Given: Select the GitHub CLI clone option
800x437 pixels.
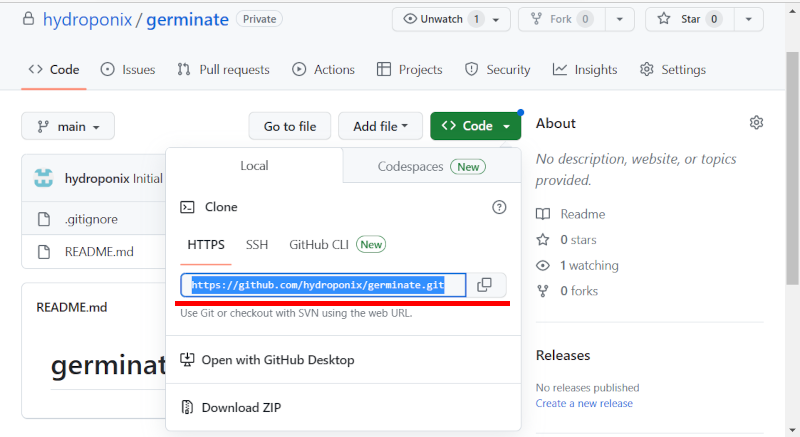Looking at the screenshot, I should pos(337,245).
